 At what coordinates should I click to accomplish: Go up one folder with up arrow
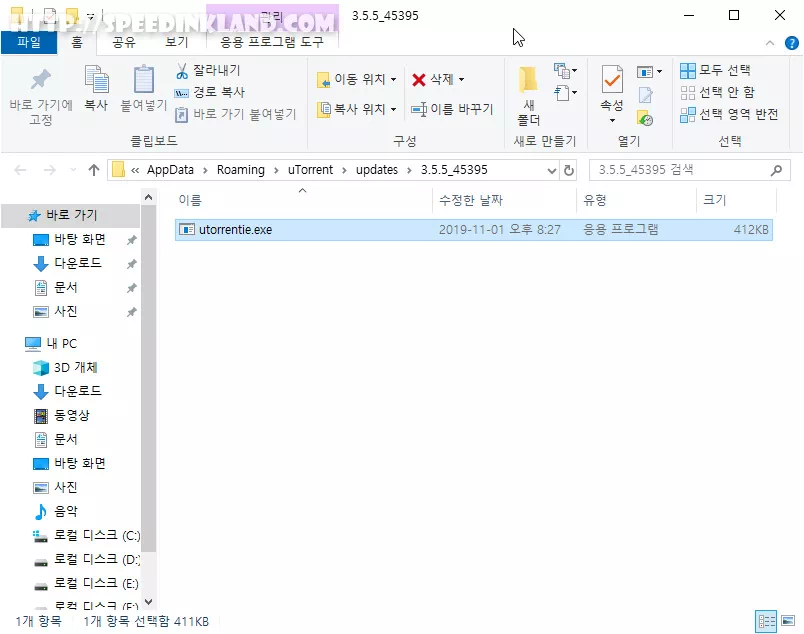pyautogui.click(x=94, y=170)
